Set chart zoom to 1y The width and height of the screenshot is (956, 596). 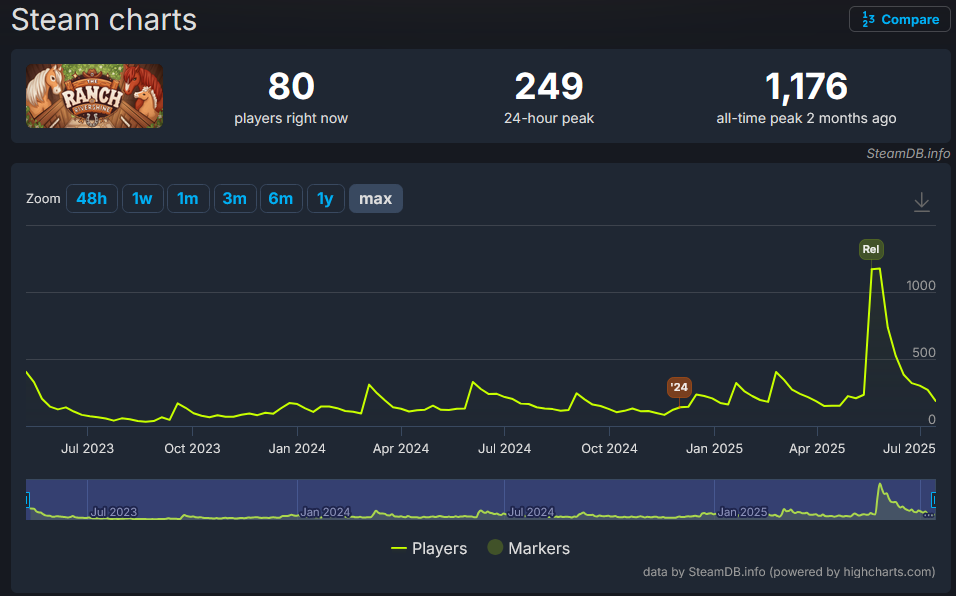pos(326,199)
